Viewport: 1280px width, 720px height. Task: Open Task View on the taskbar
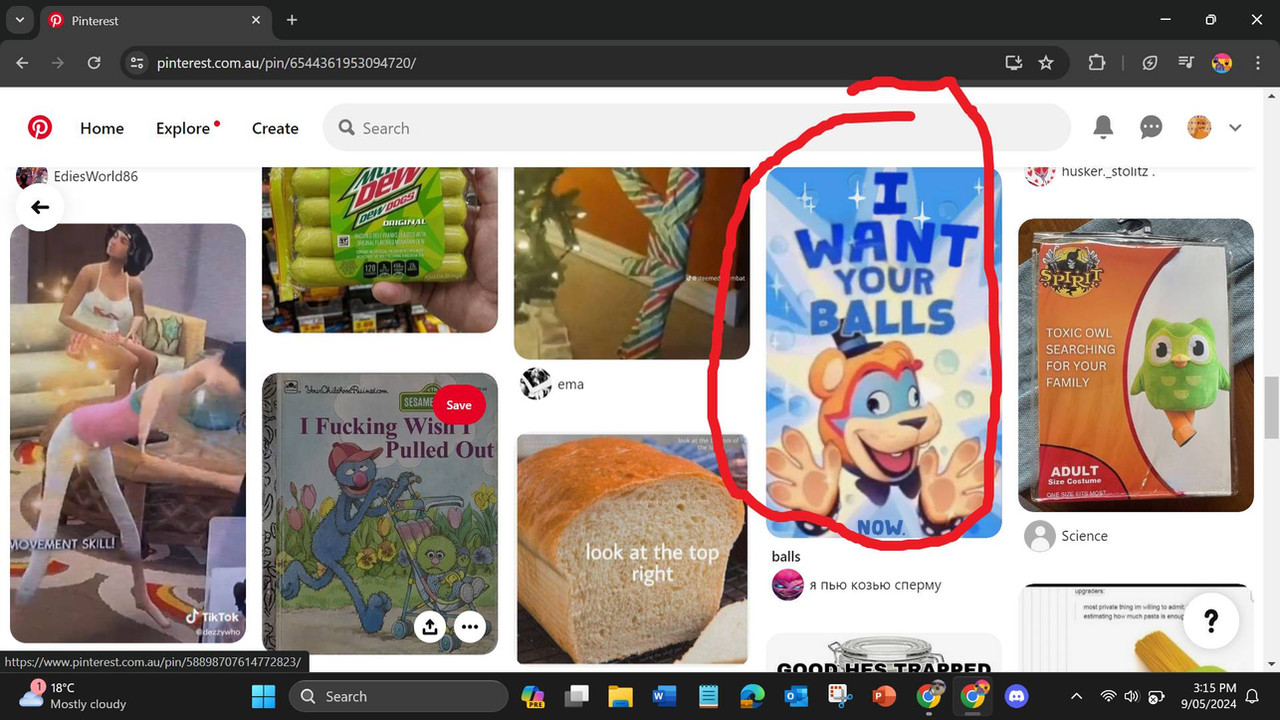(x=577, y=696)
